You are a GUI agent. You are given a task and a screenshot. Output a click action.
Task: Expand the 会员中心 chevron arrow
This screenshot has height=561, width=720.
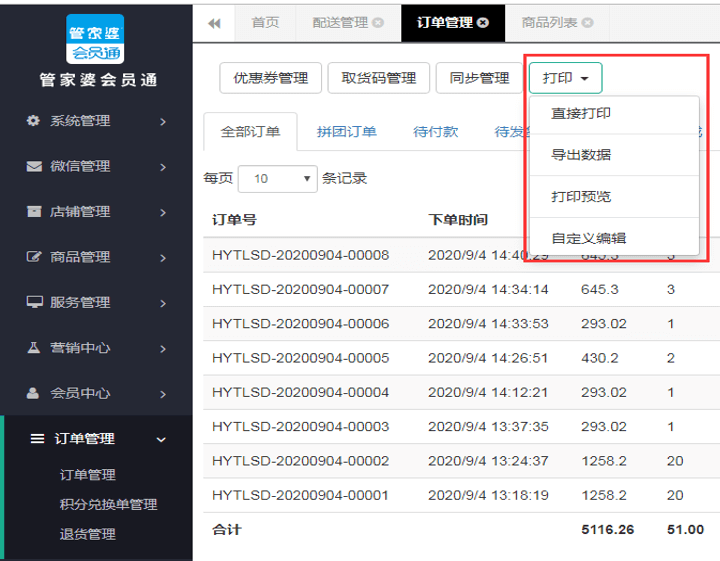pos(162,393)
